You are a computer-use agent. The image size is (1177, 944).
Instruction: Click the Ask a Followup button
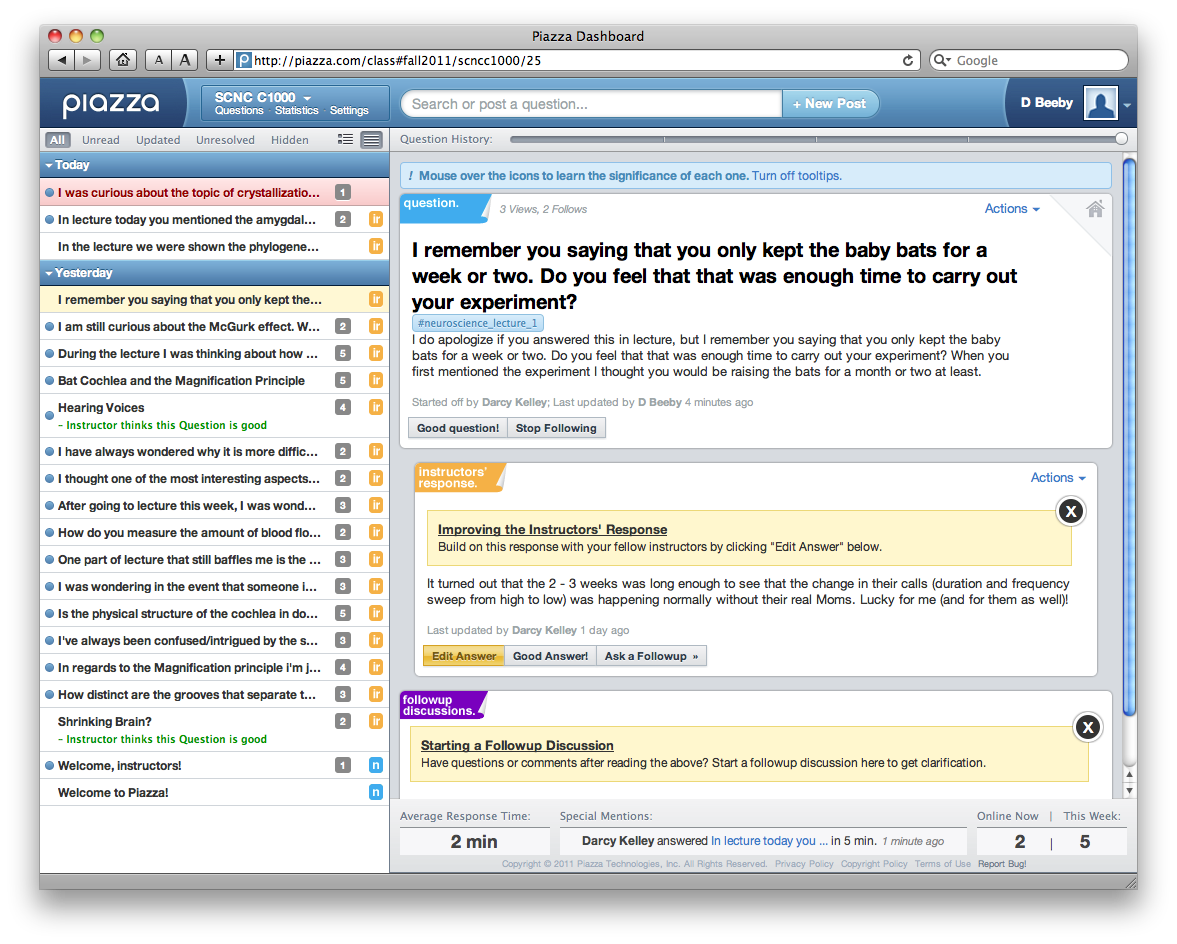click(x=651, y=656)
